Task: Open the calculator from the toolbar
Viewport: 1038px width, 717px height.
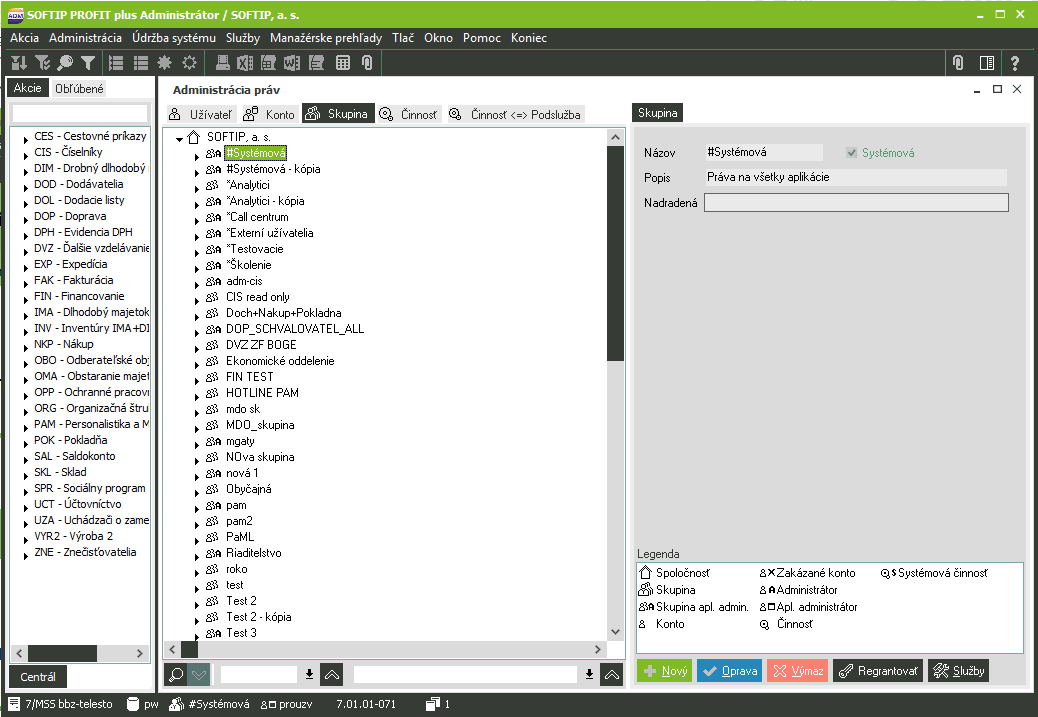Action: pos(343,62)
